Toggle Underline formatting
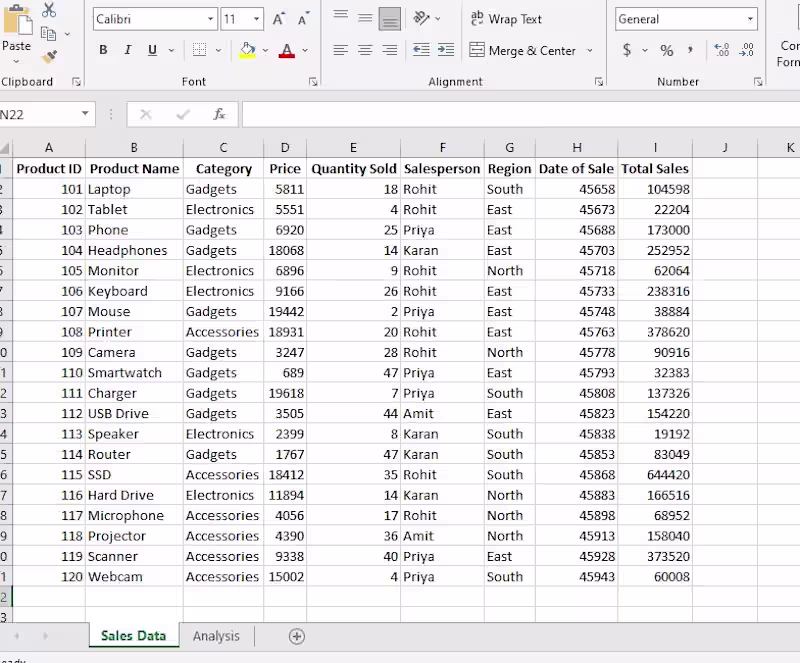Screen dimensions: 800x663 152,50
